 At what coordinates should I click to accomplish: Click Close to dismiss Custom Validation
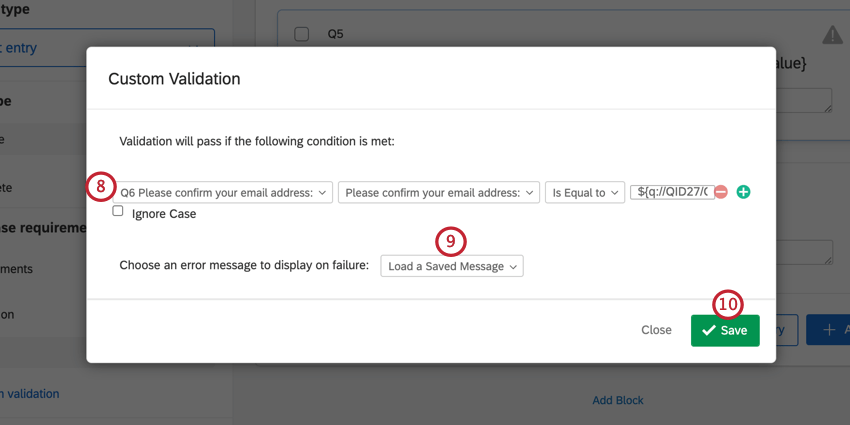click(656, 330)
